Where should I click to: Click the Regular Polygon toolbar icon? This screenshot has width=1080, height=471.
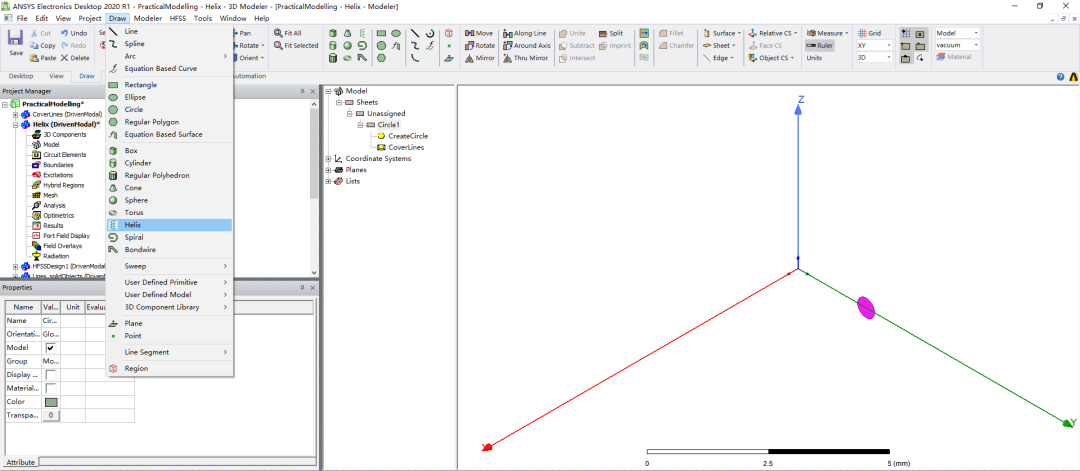coord(381,58)
